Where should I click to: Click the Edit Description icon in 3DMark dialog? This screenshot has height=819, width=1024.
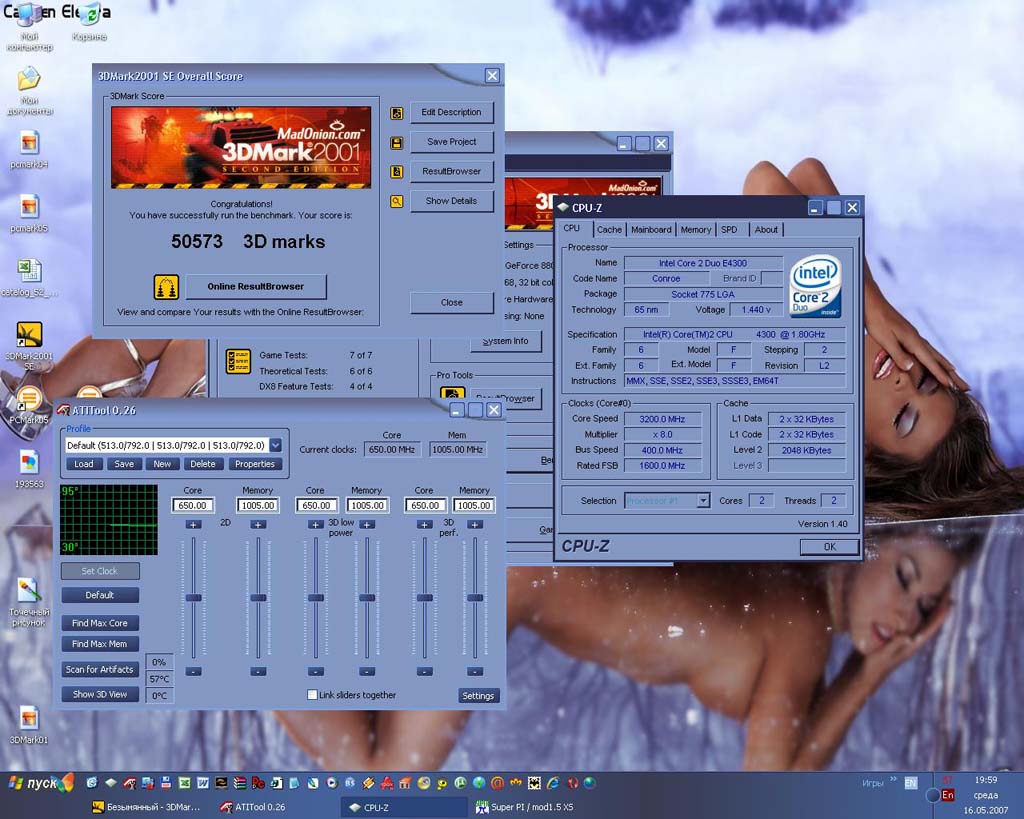click(396, 113)
